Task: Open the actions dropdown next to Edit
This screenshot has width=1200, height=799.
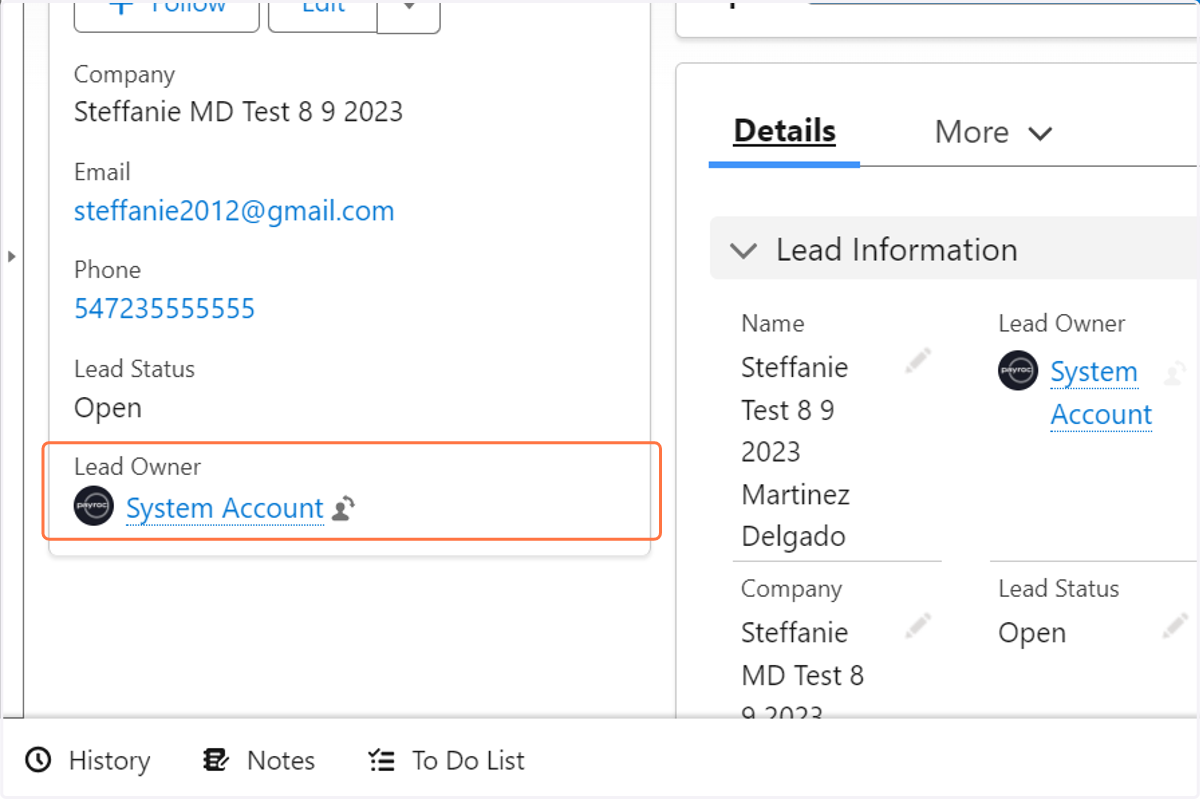Action: [409, 12]
